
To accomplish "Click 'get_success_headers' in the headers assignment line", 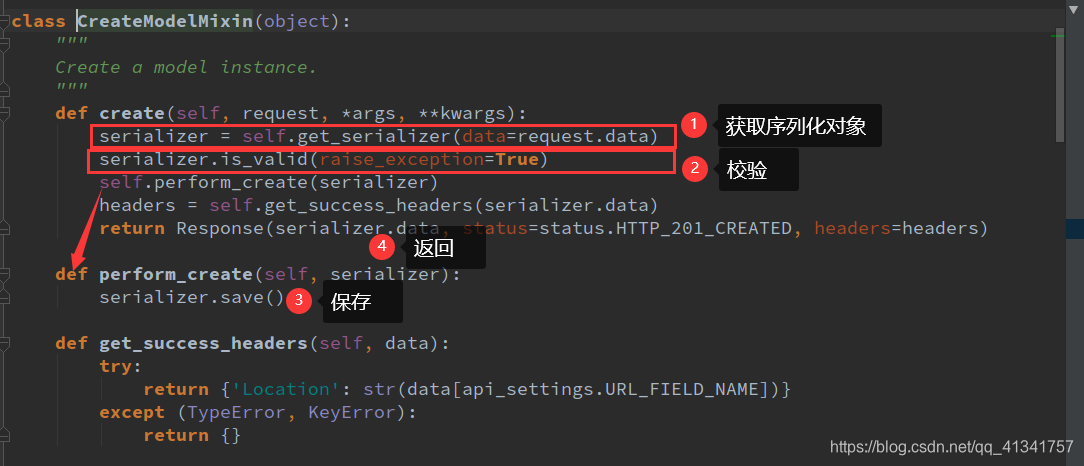I will [x=370, y=205].
